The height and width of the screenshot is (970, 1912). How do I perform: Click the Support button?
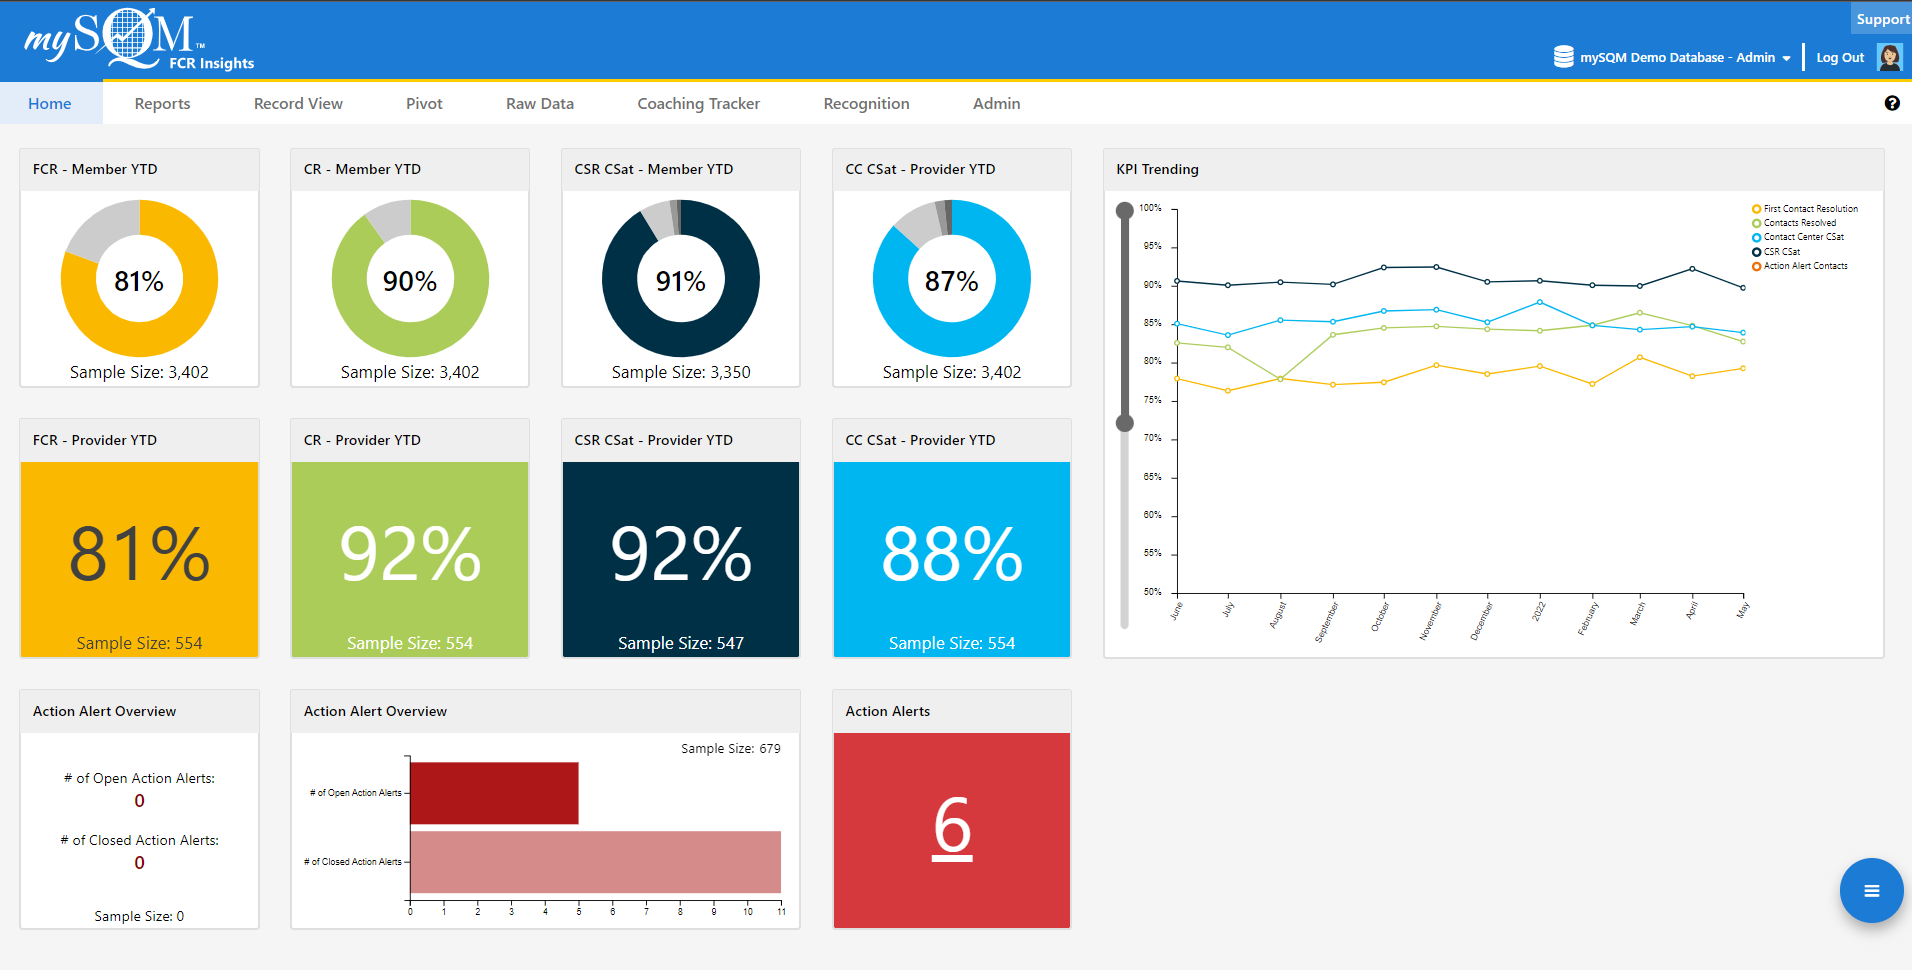click(1884, 18)
